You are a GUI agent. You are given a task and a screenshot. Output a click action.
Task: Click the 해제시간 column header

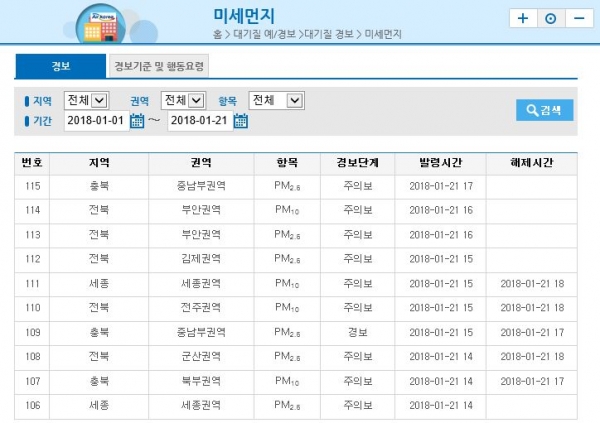(x=532, y=163)
